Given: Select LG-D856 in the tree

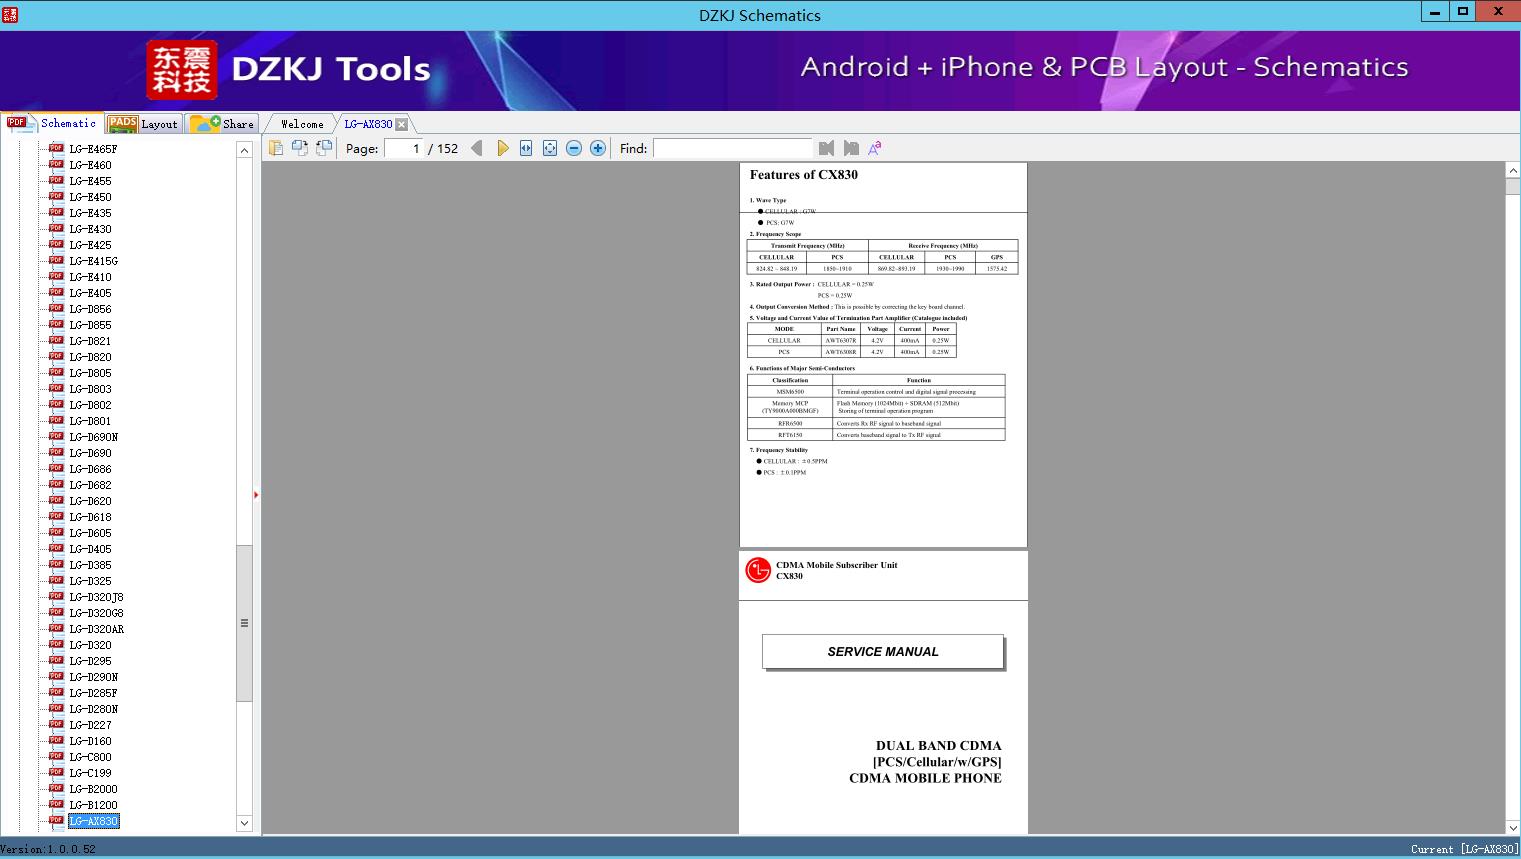Looking at the screenshot, I should (x=90, y=309).
